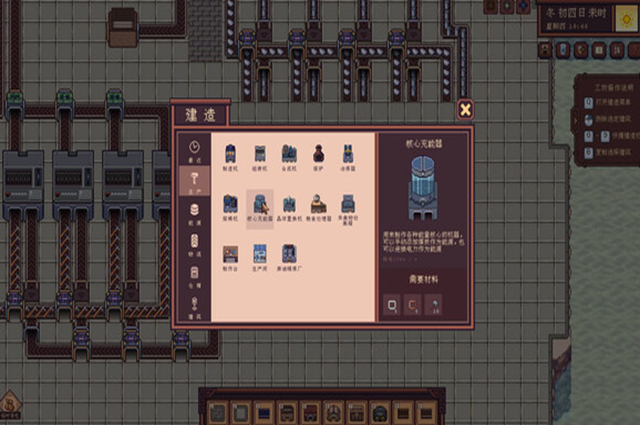Select the tenth hotbar slot

[426, 413]
